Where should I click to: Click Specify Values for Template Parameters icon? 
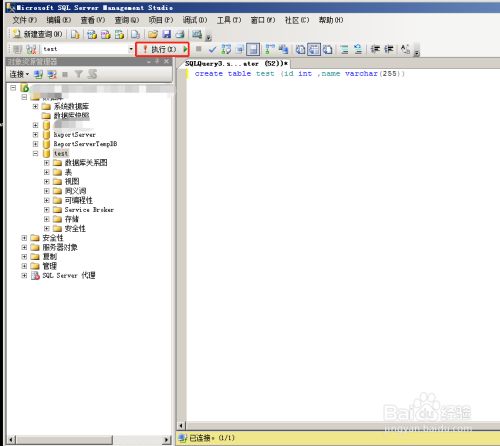(x=405, y=49)
